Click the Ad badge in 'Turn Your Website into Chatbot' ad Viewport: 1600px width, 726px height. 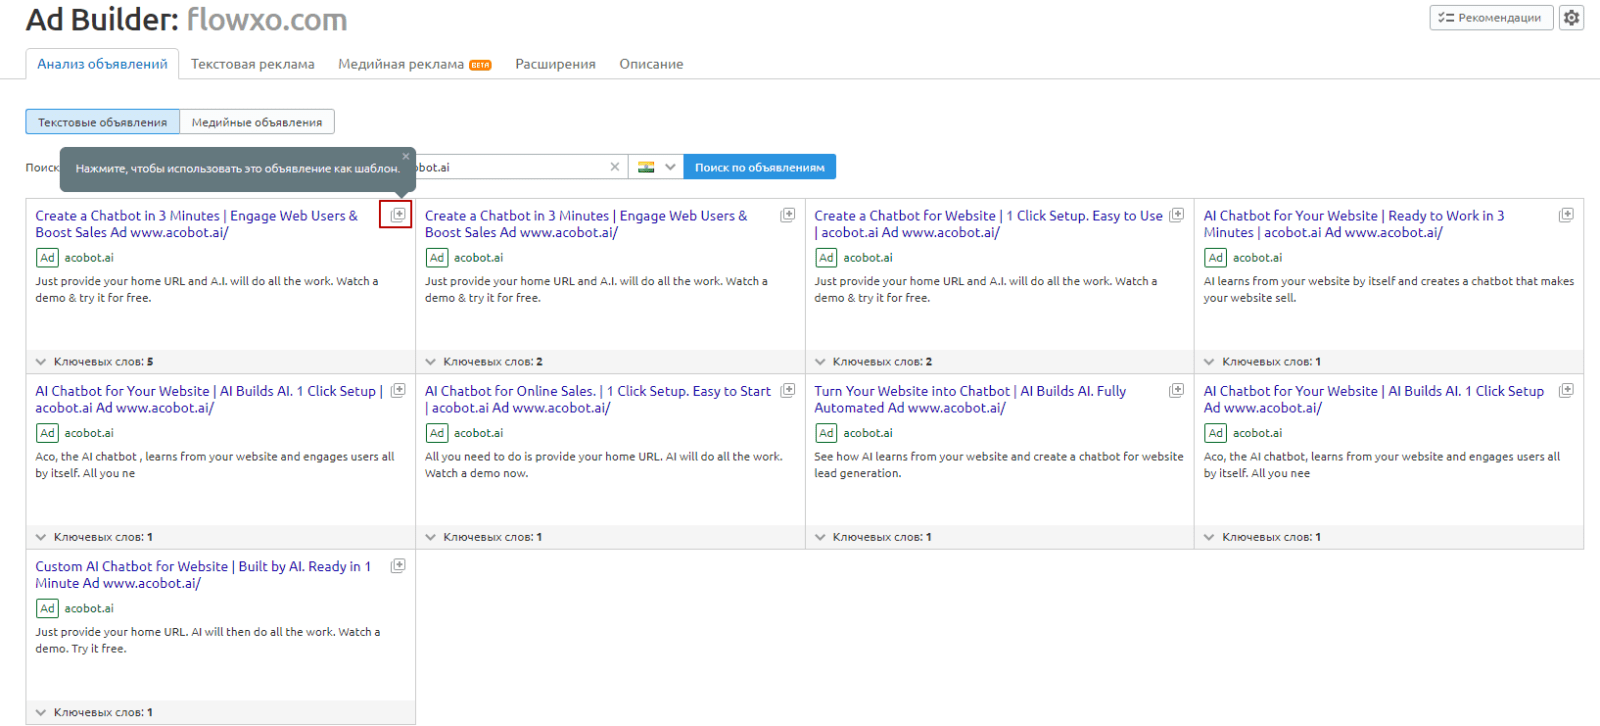(x=826, y=433)
